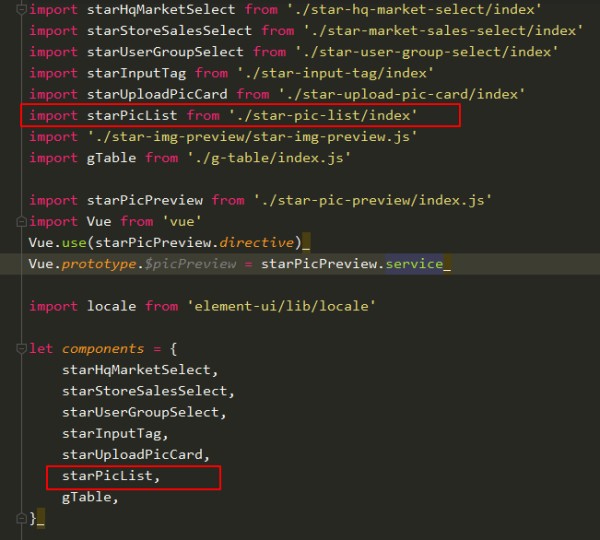600x540 pixels.
Task: Click starStoreSalesSelect inside components object
Action: (x=145, y=391)
